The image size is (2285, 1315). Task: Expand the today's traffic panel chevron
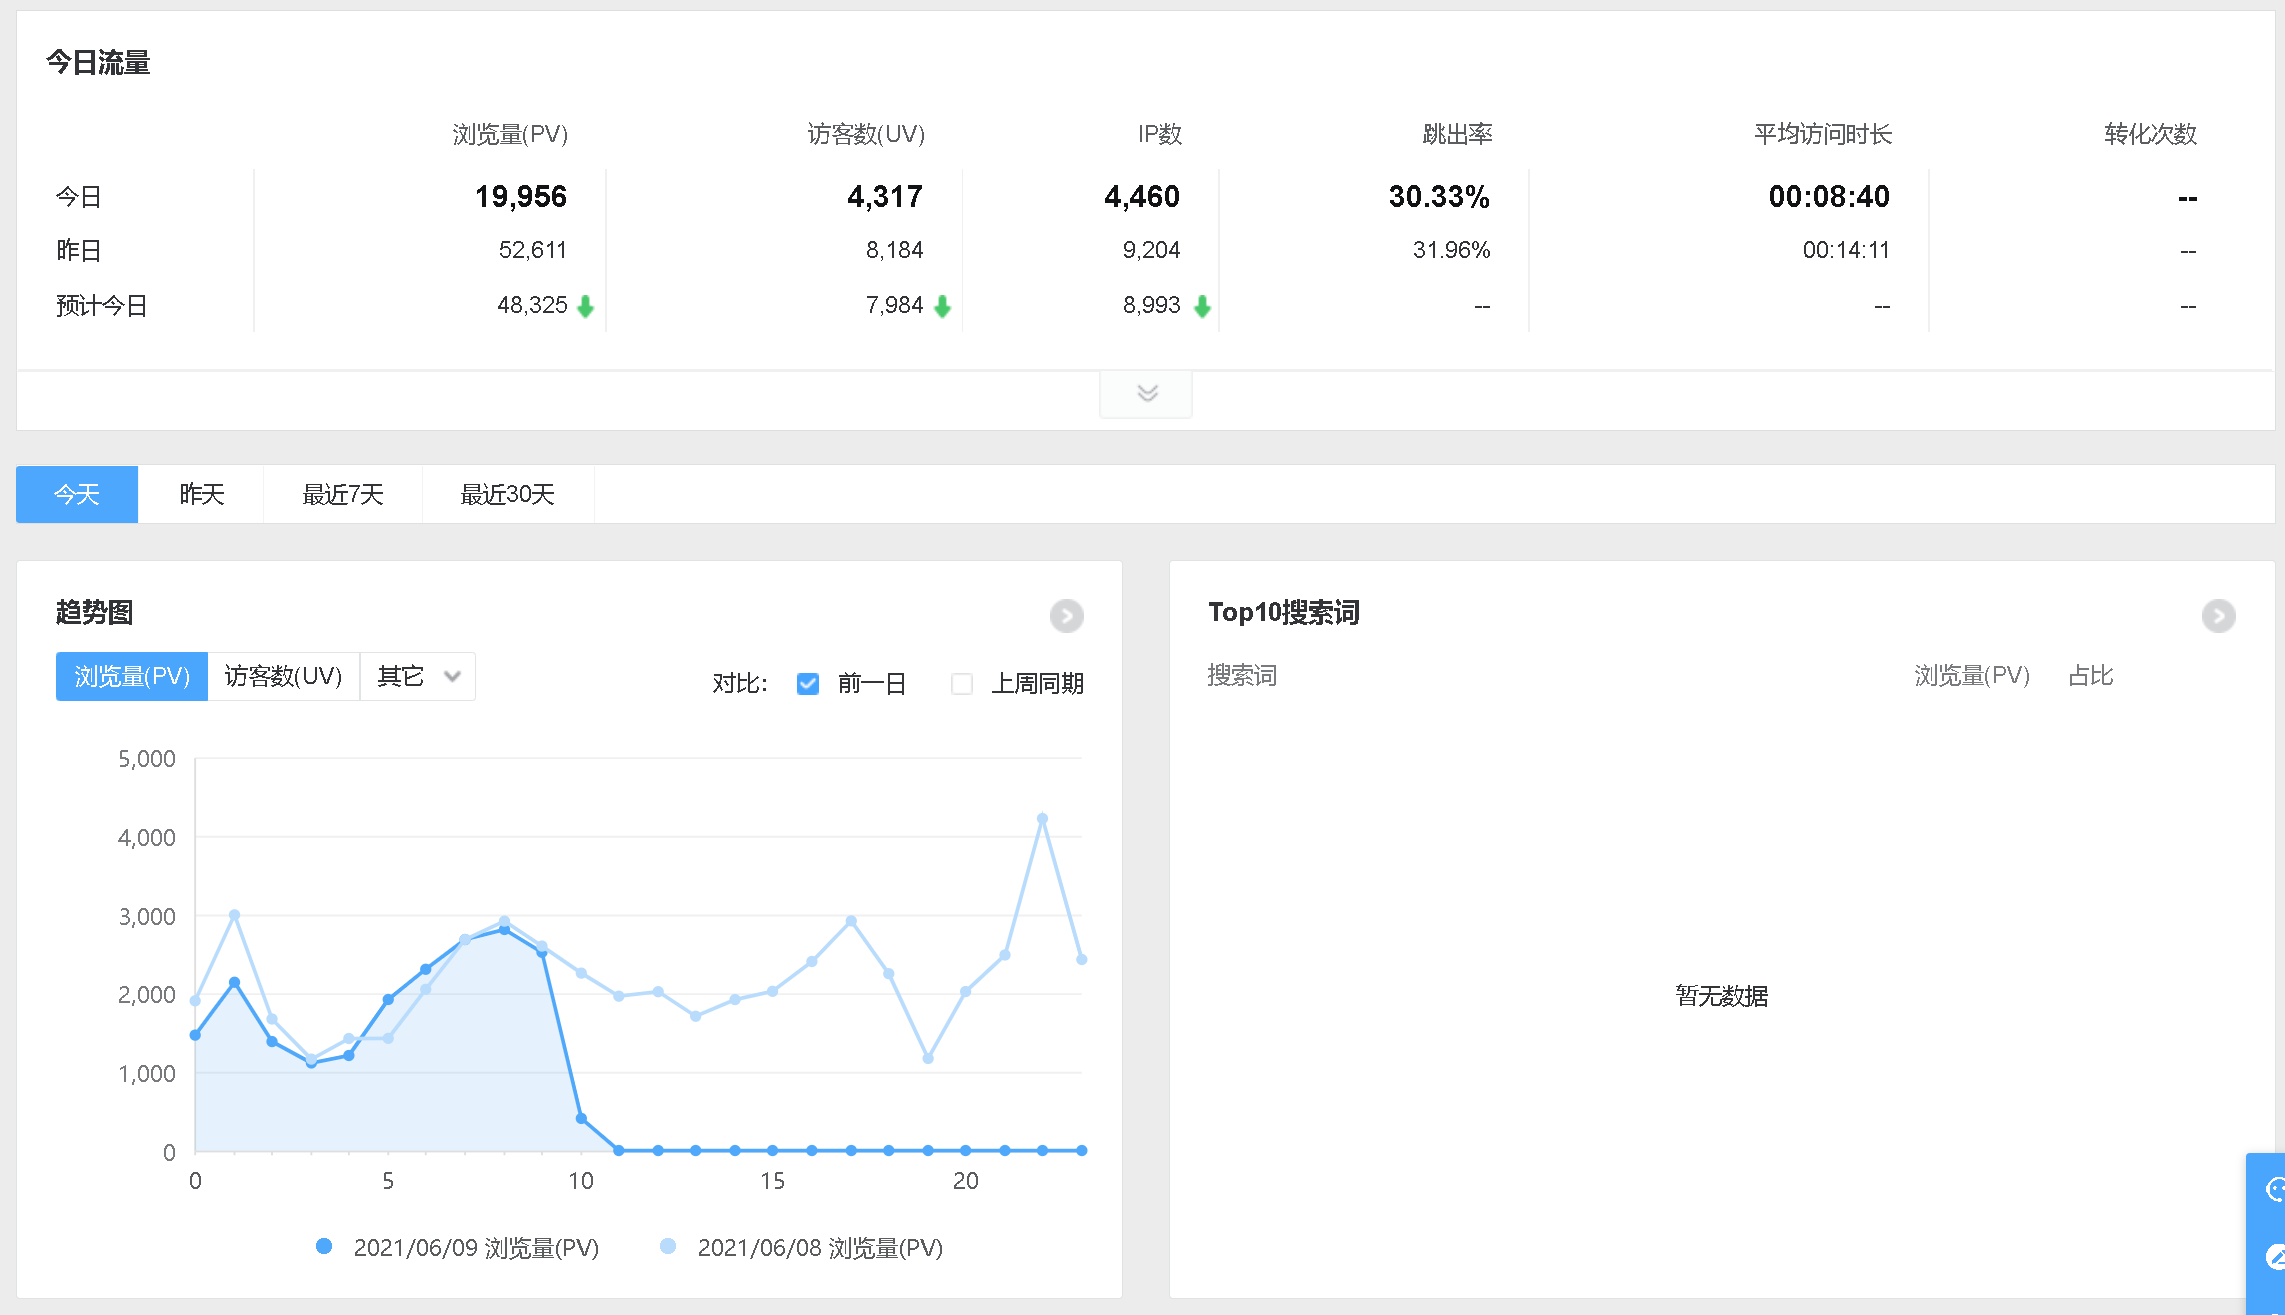[1146, 393]
